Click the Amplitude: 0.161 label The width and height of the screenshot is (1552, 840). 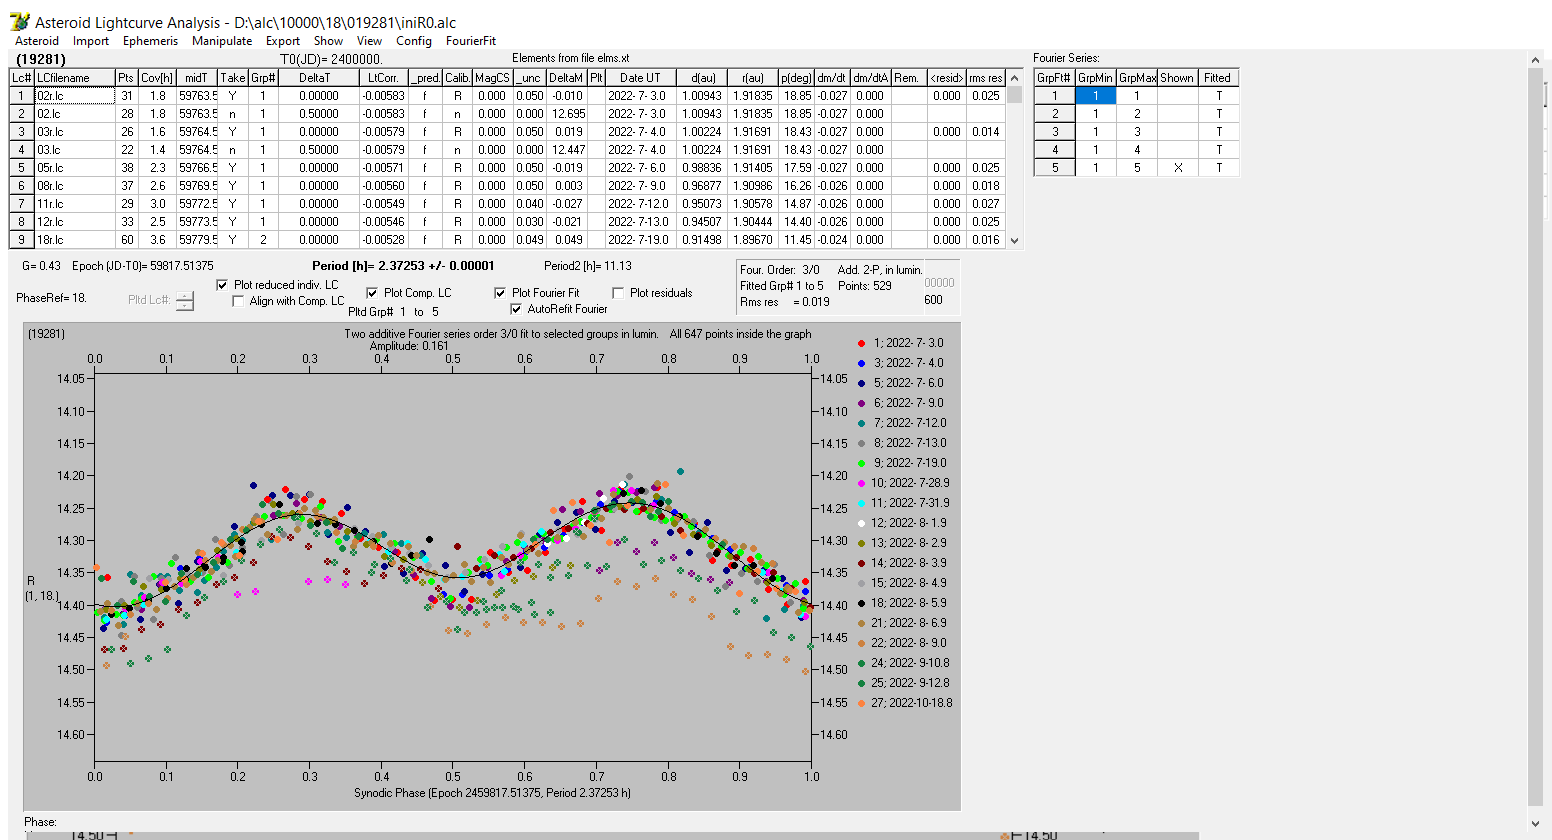[x=410, y=346]
